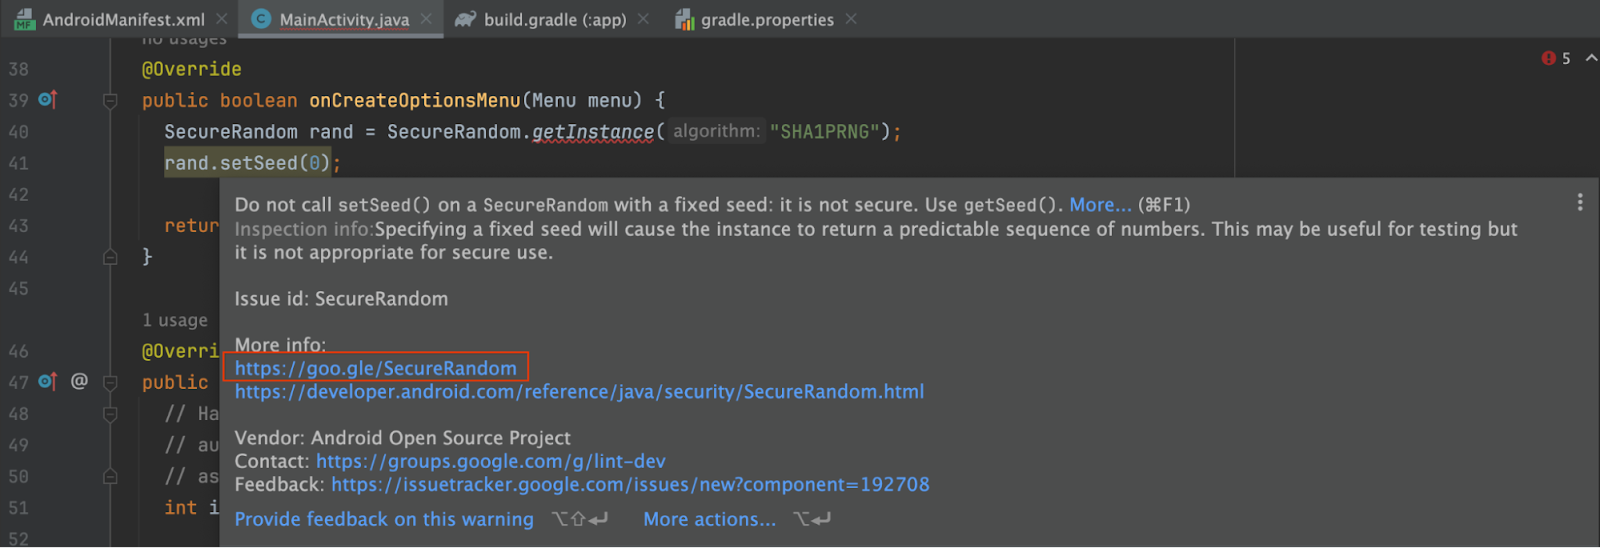1600x548 pixels.
Task: Click the override gutter icon on line 39
Action: (47, 99)
